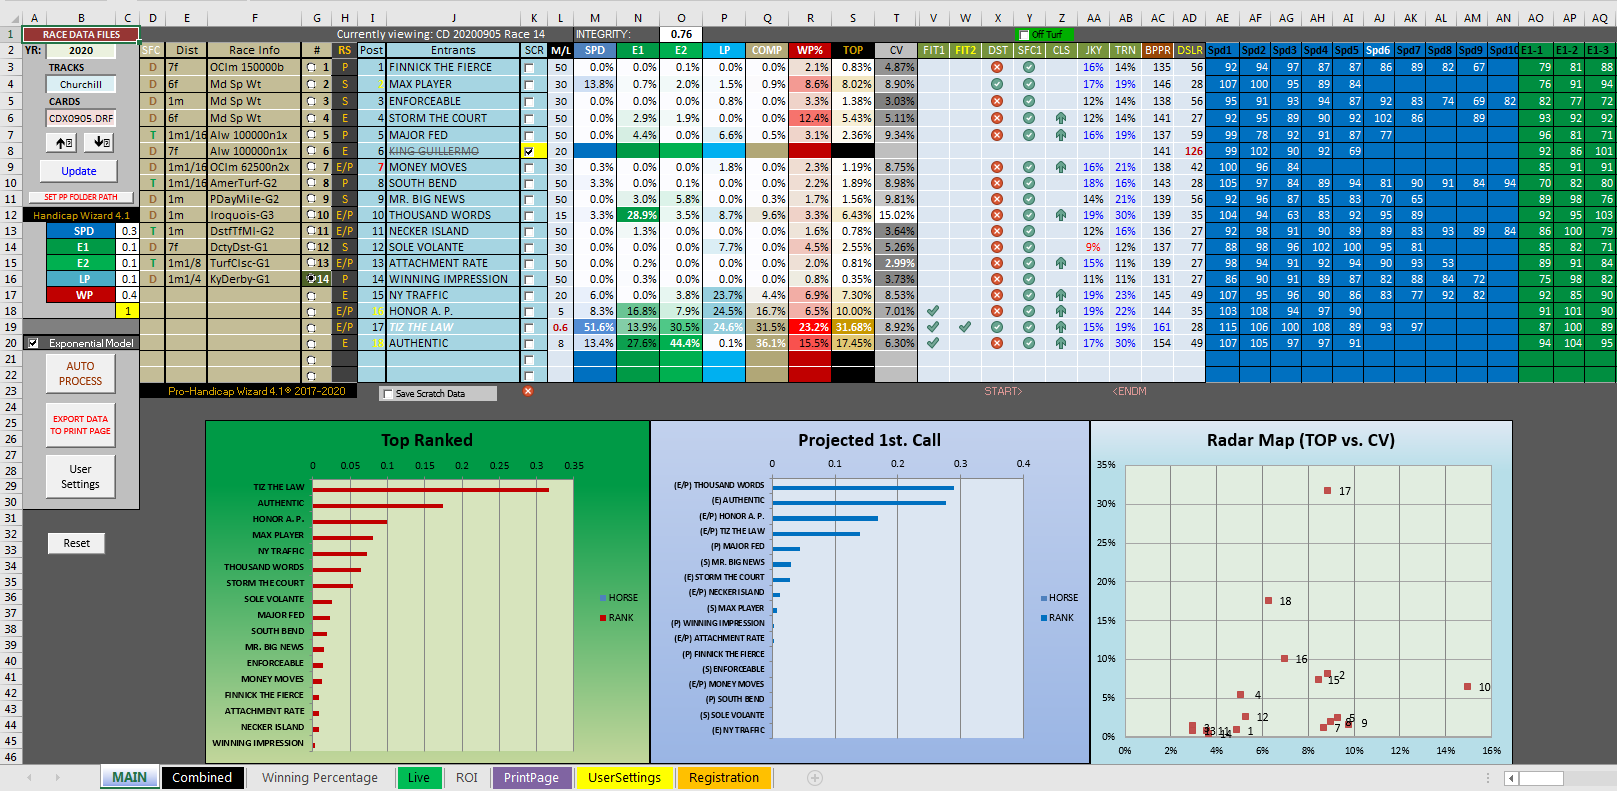
Task: Click the FIT1 checkmark for Honor A. P.
Action: click(933, 311)
